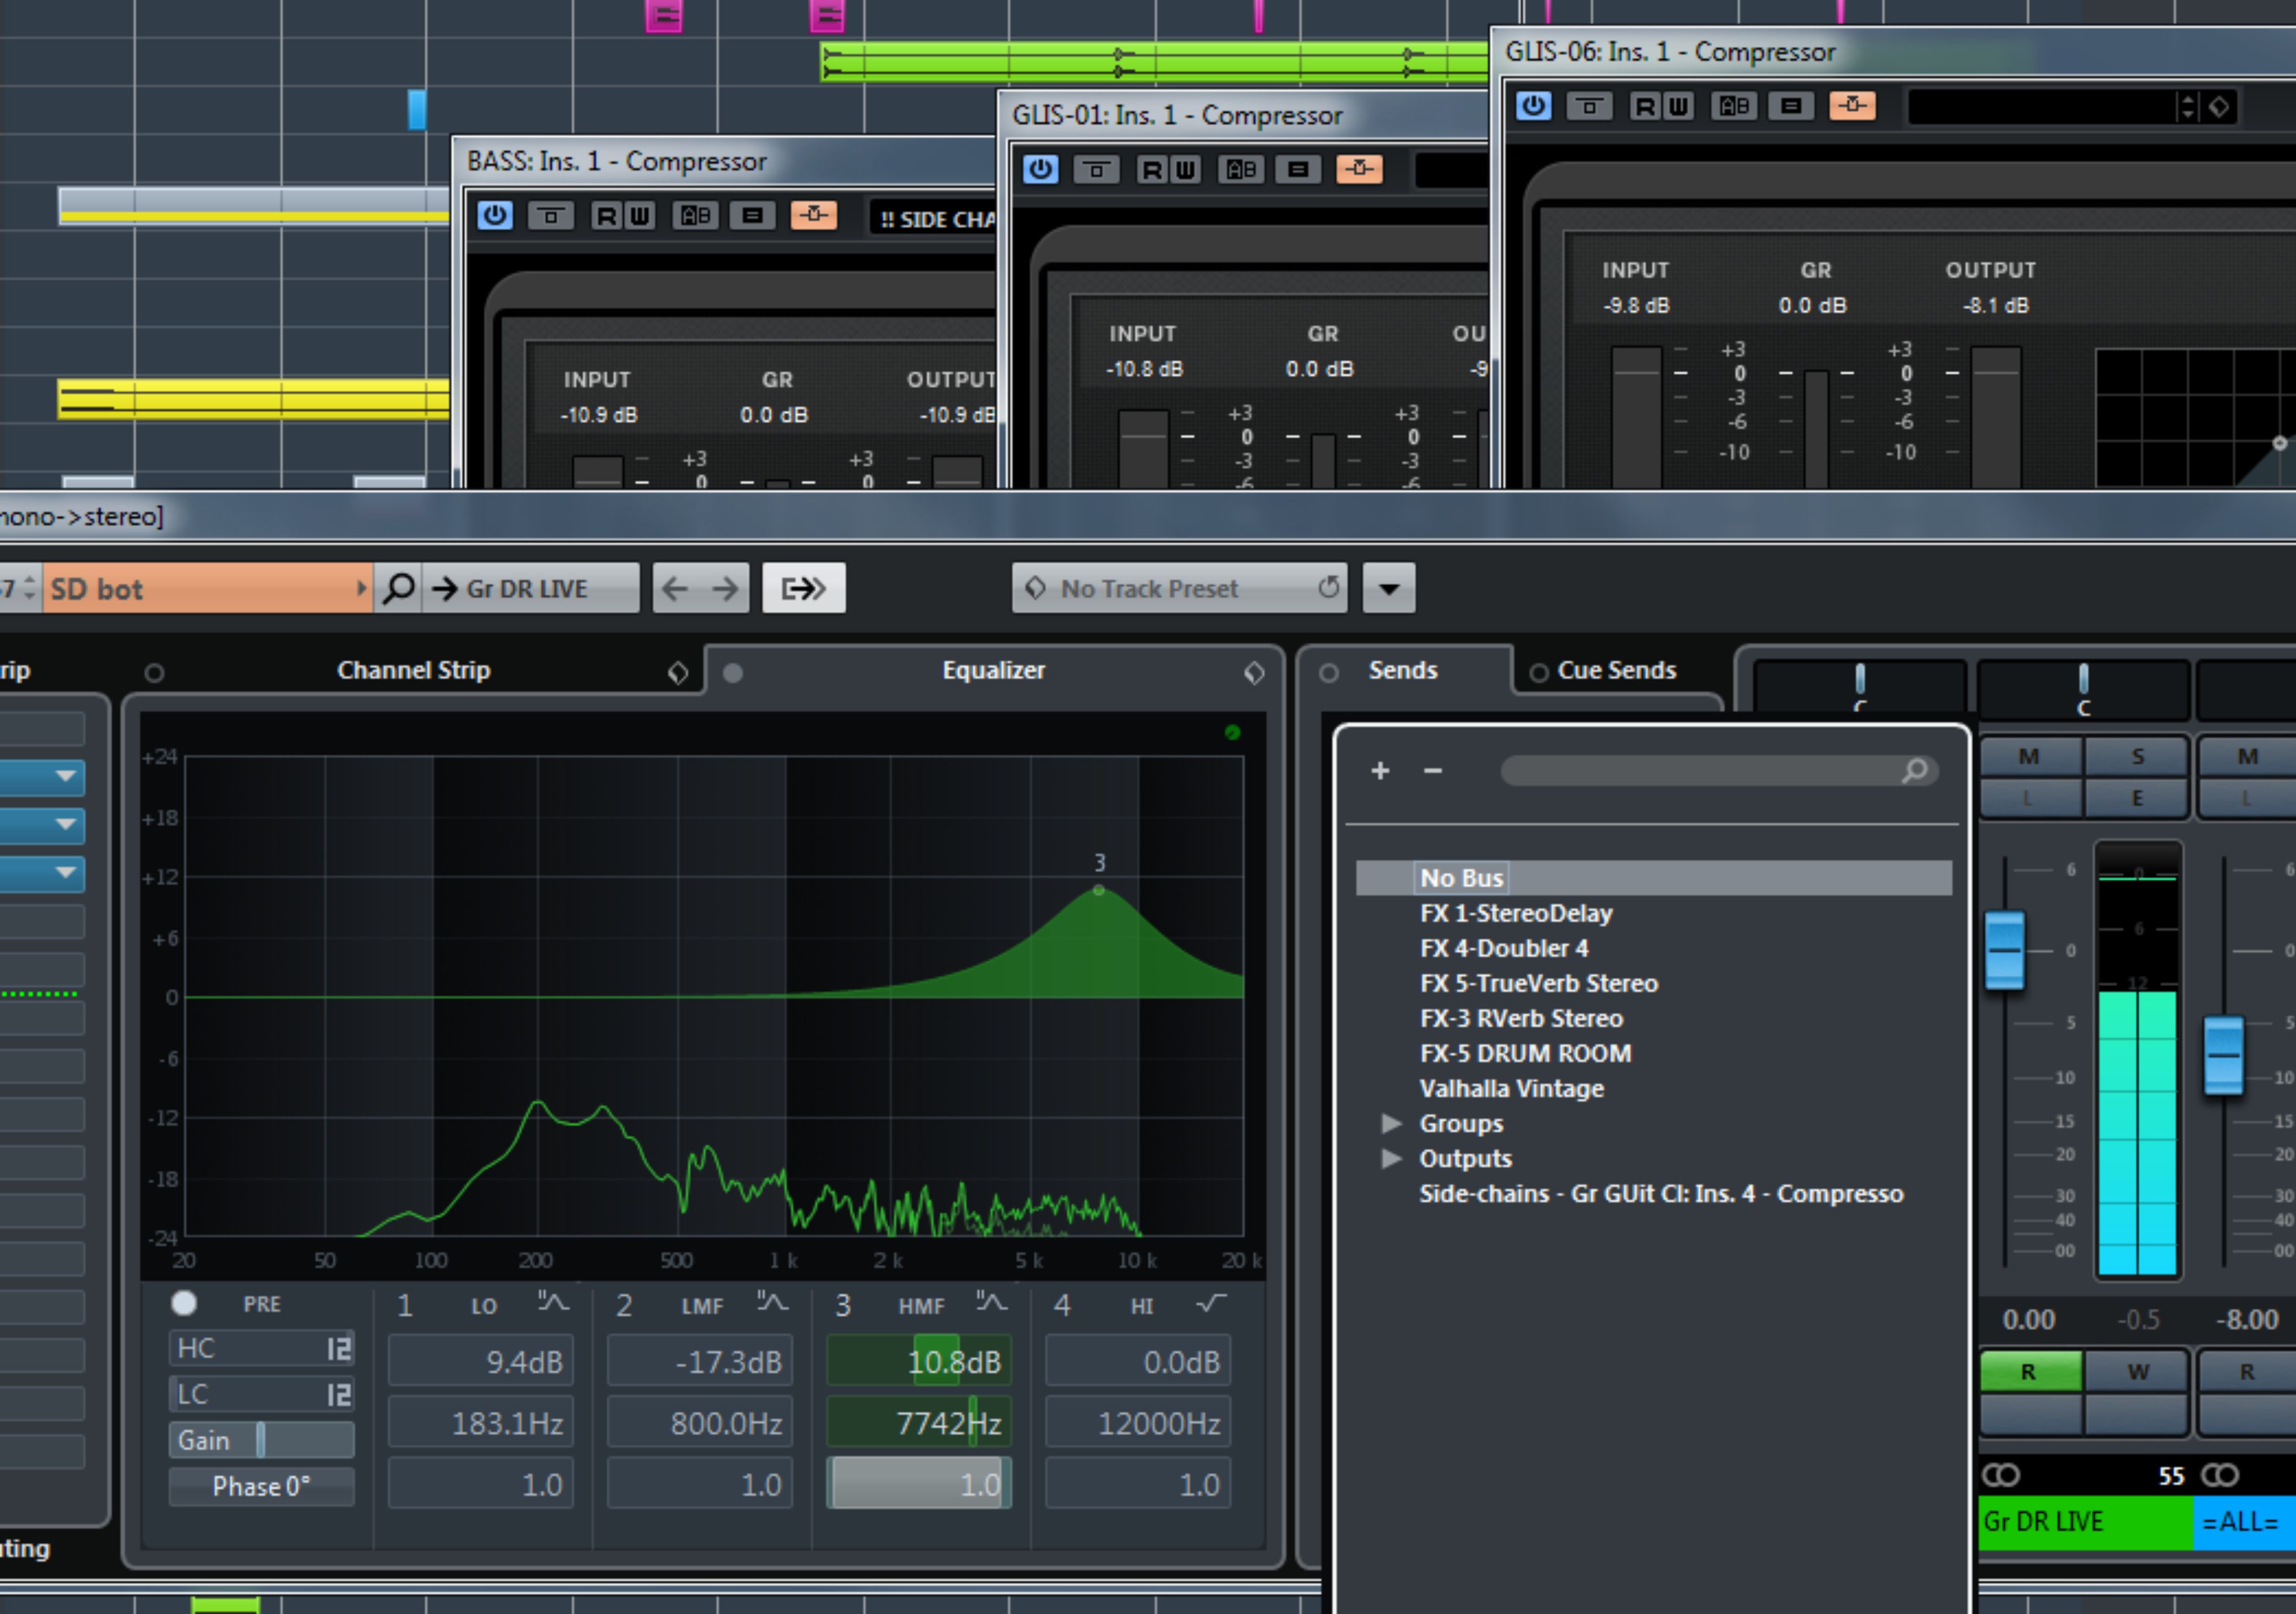The width and height of the screenshot is (2296, 1614).
Task: Click the Solo S button on channel
Action: point(2137,757)
